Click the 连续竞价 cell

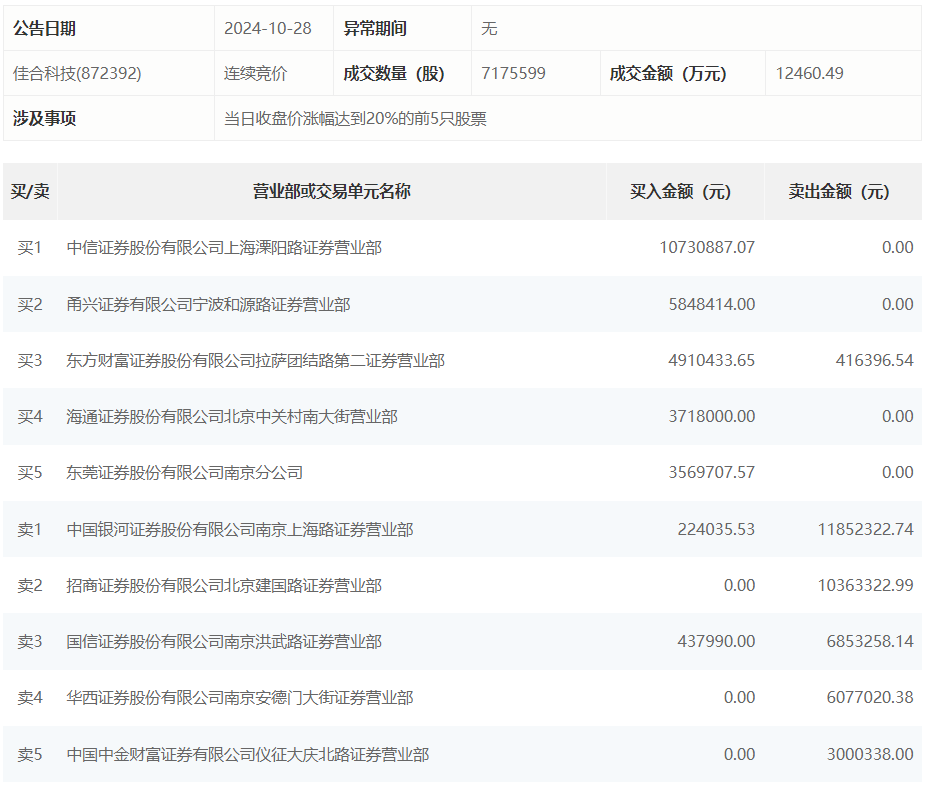255,73
